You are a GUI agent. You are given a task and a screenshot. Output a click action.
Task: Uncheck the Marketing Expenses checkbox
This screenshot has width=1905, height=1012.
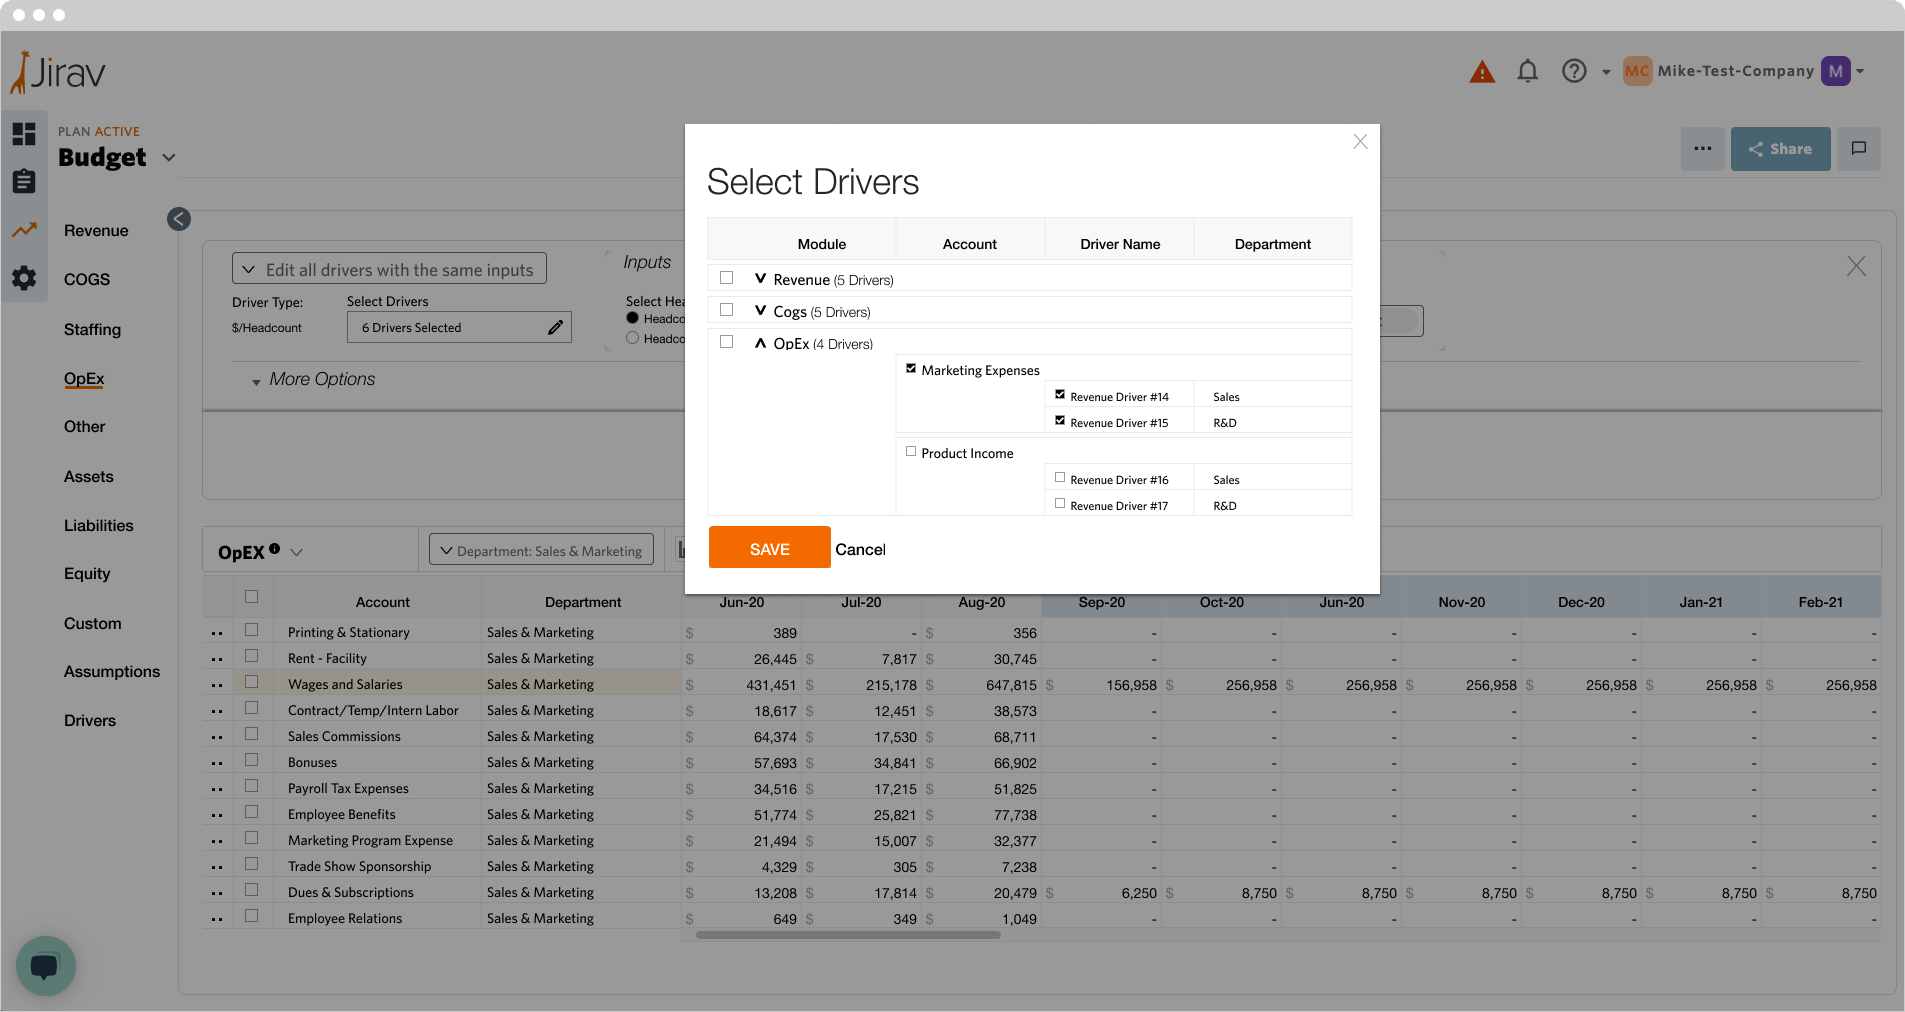[911, 369]
